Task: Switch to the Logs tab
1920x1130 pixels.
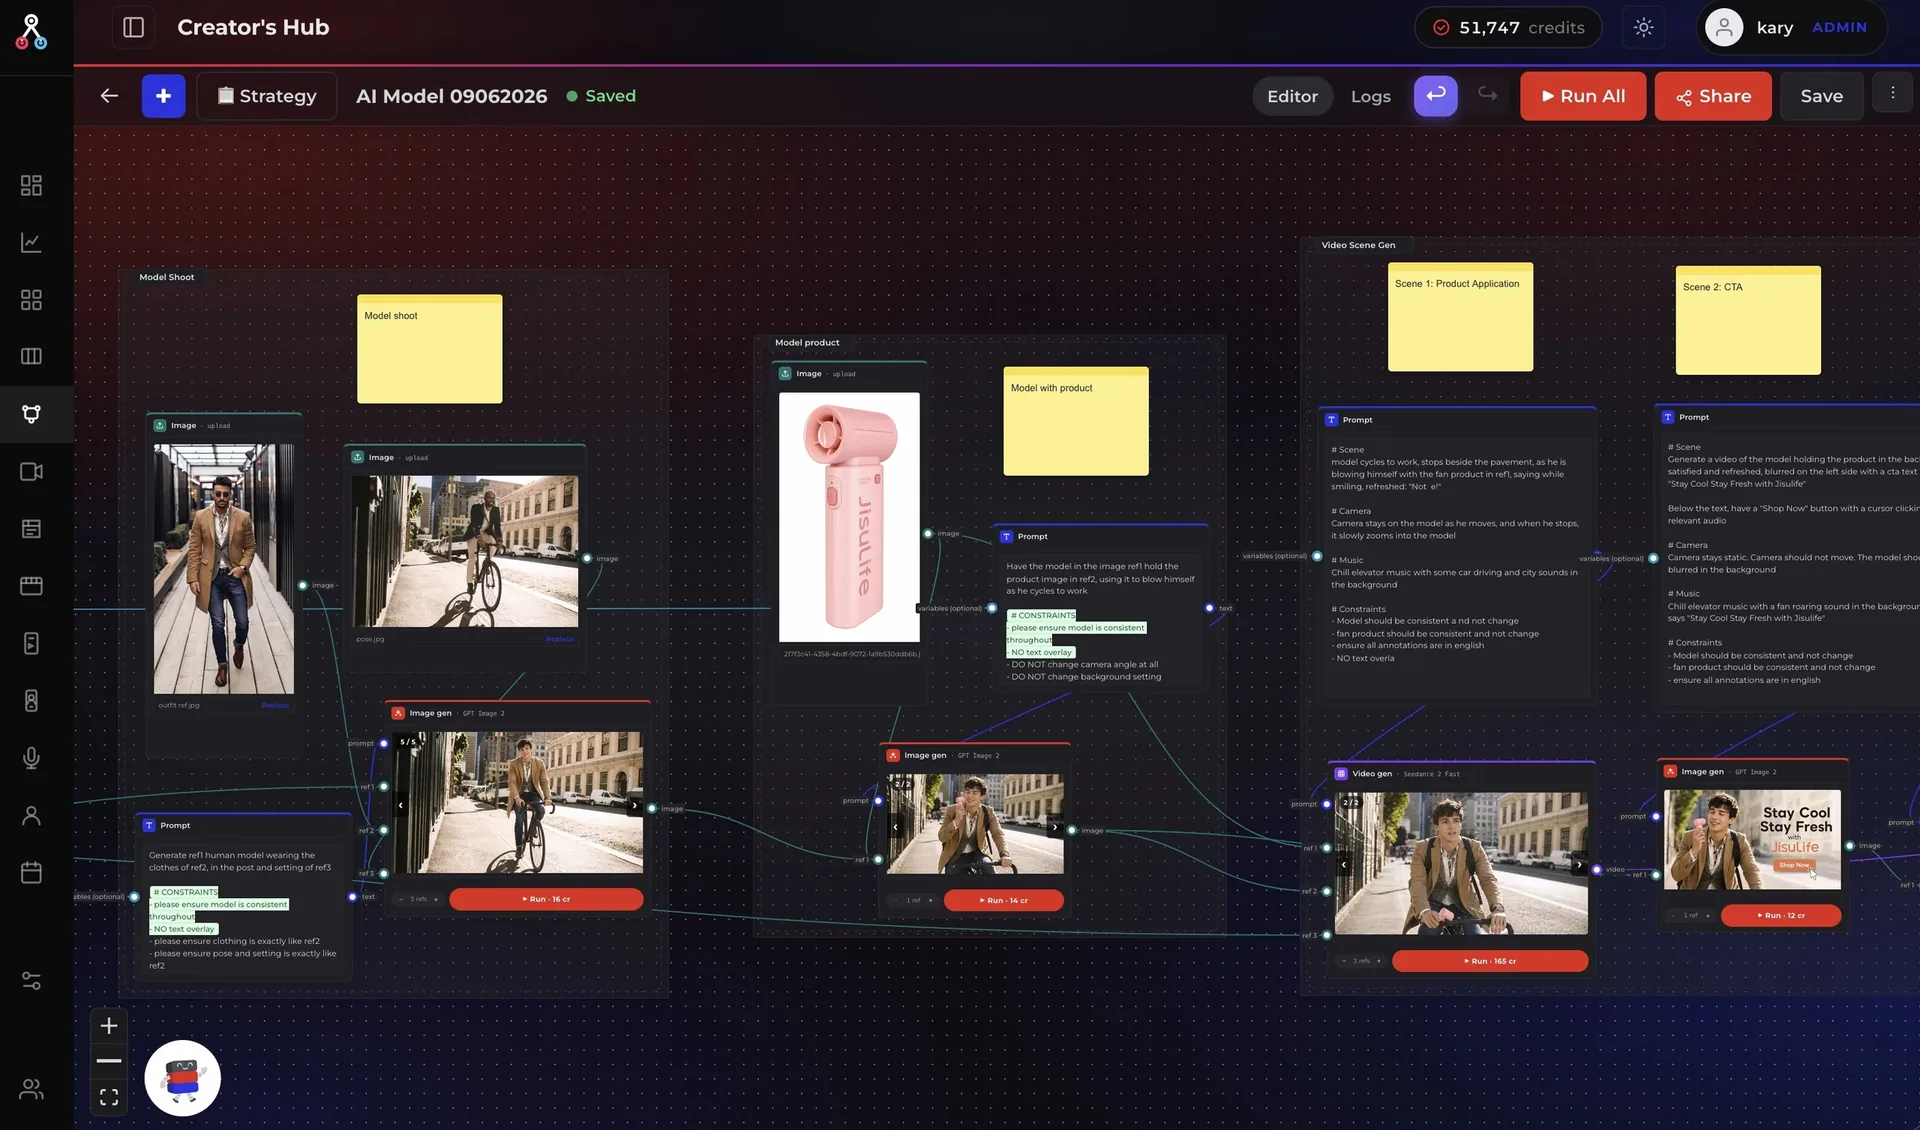Action: pos(1370,96)
